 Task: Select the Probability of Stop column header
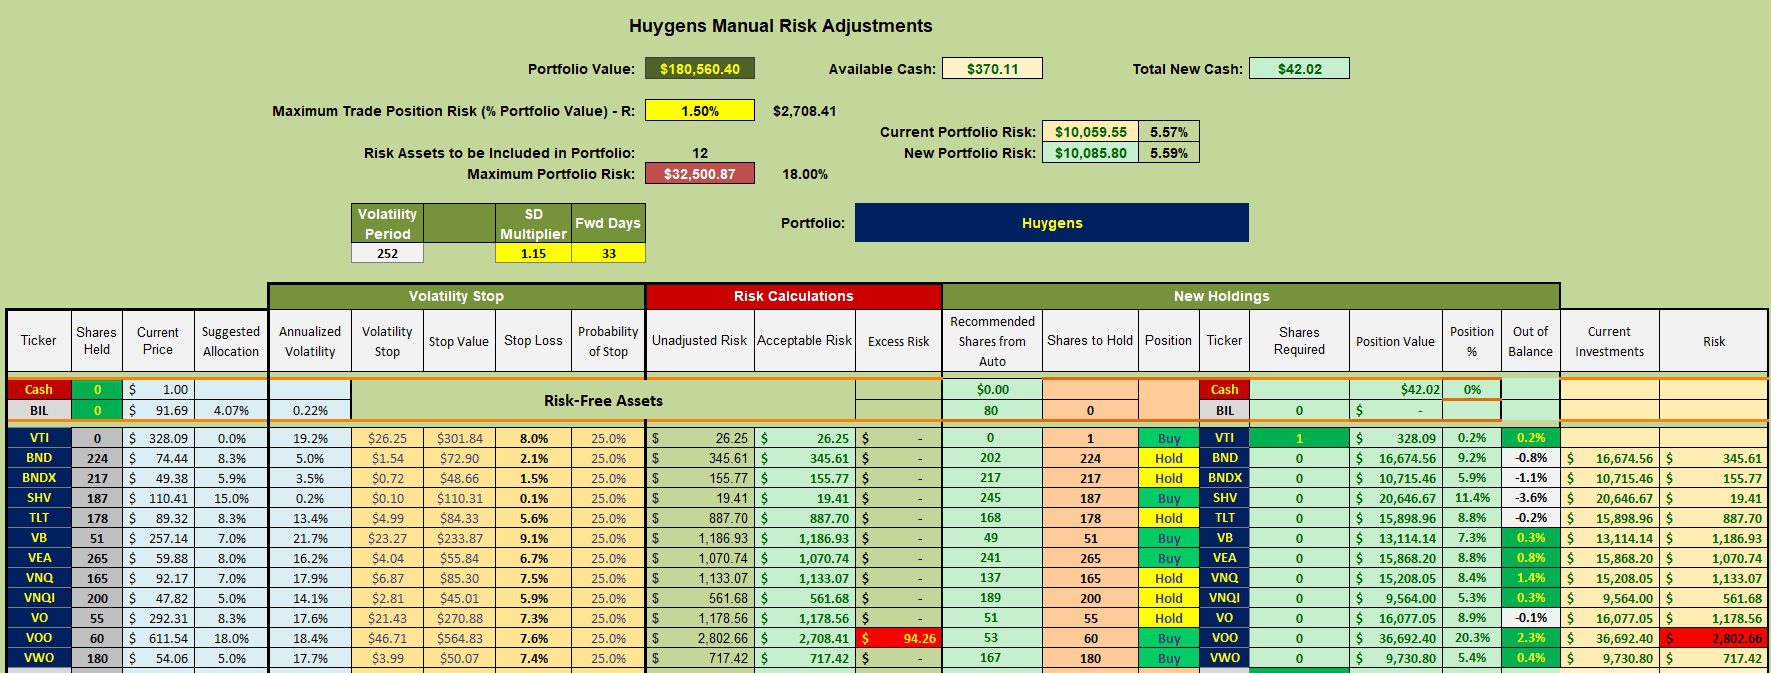[608, 341]
